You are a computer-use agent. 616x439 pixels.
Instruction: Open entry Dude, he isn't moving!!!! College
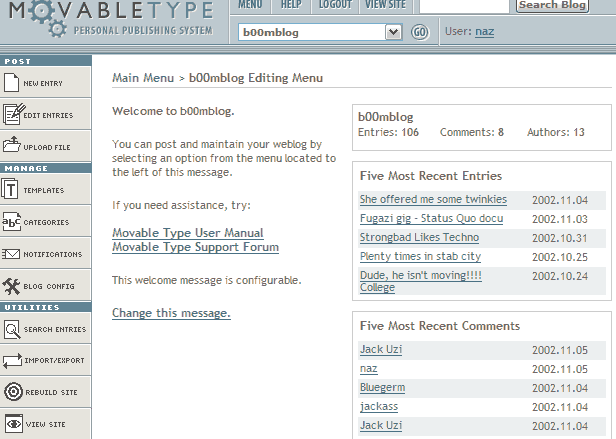pyautogui.click(x=421, y=281)
